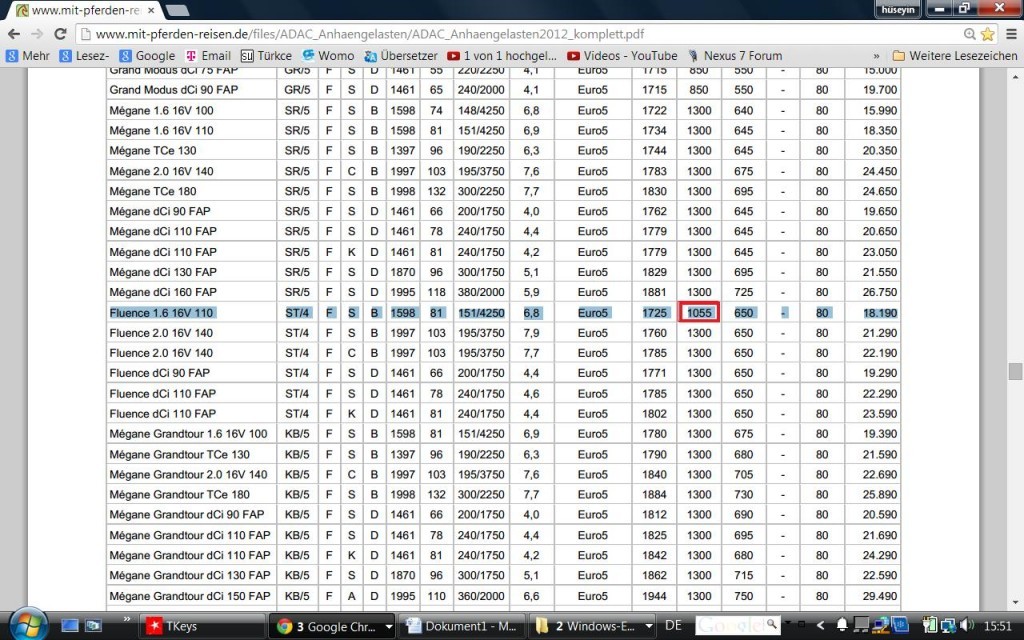Switch to the mit-pferden-reisen browser tab

point(80,10)
